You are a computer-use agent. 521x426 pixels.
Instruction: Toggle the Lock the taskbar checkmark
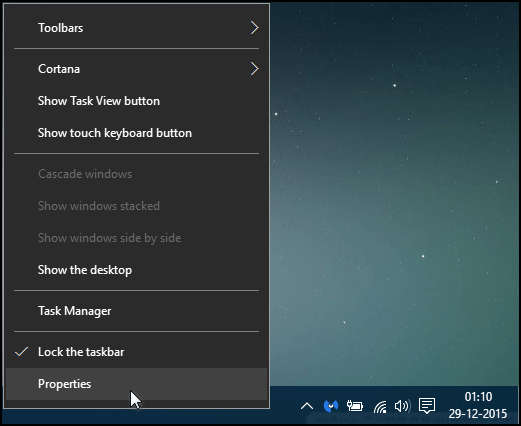coord(22,352)
